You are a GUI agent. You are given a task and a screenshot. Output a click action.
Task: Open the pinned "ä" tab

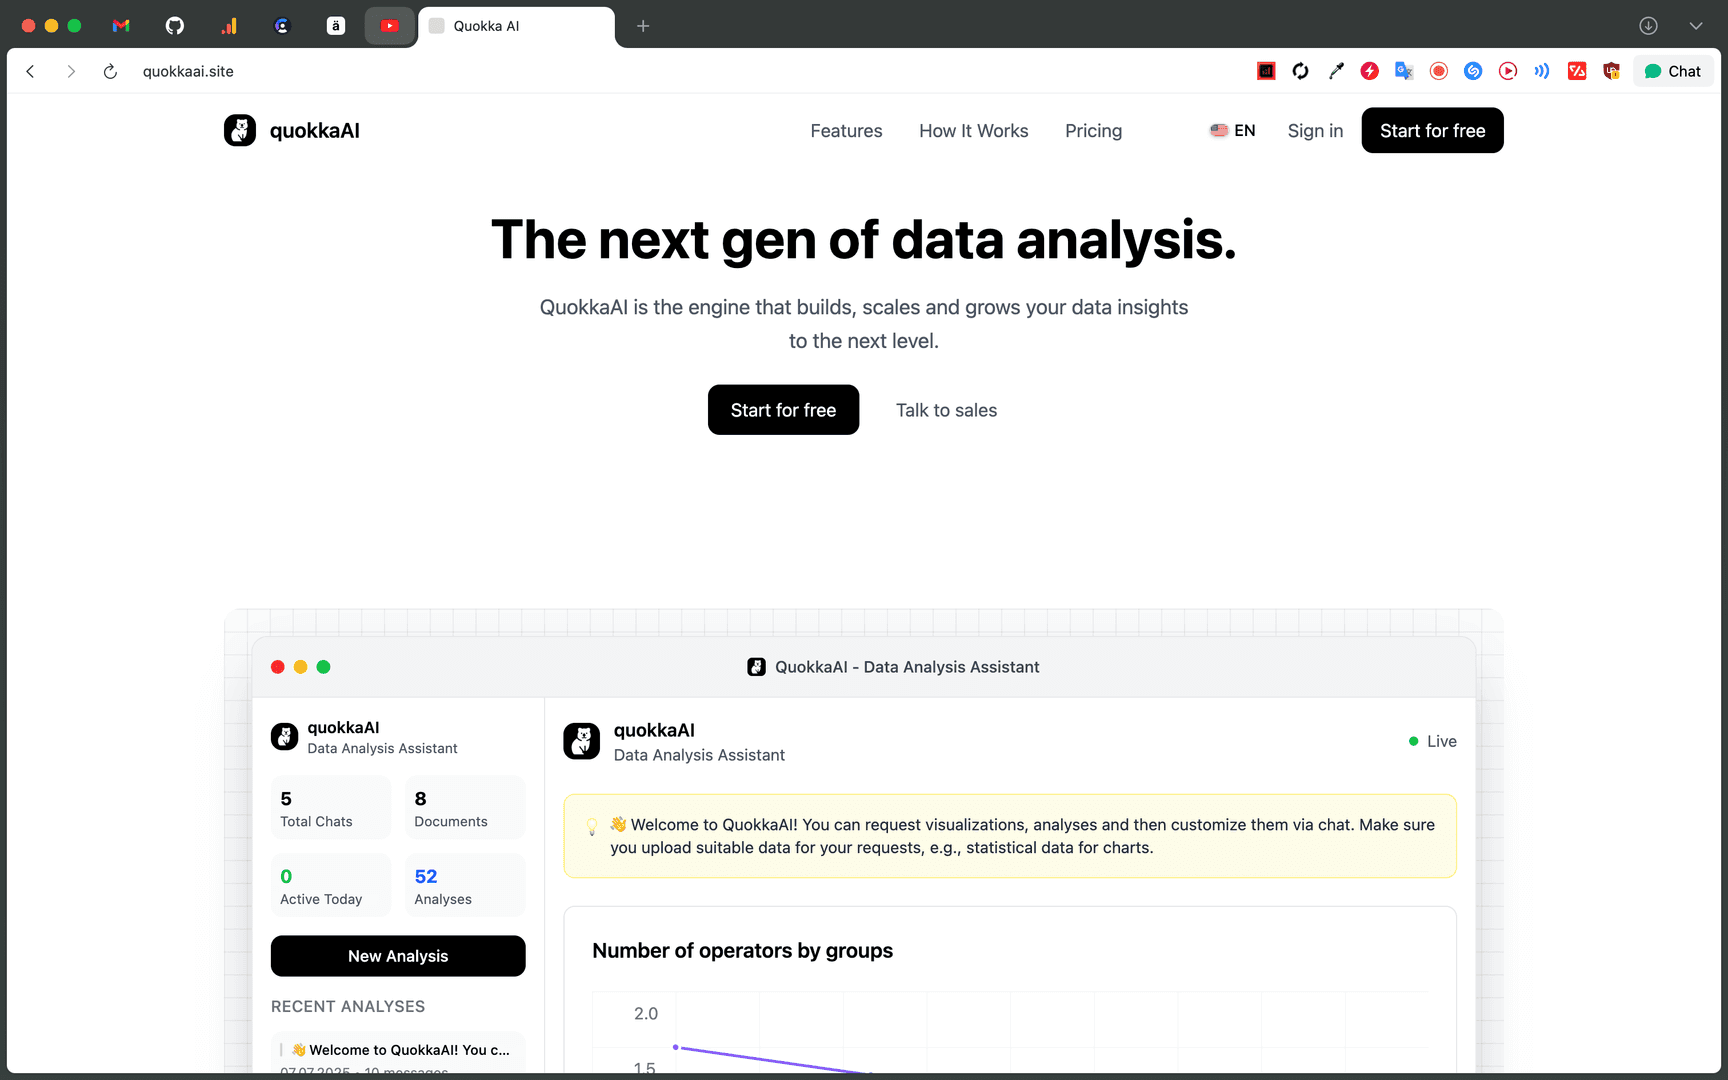coord(336,26)
